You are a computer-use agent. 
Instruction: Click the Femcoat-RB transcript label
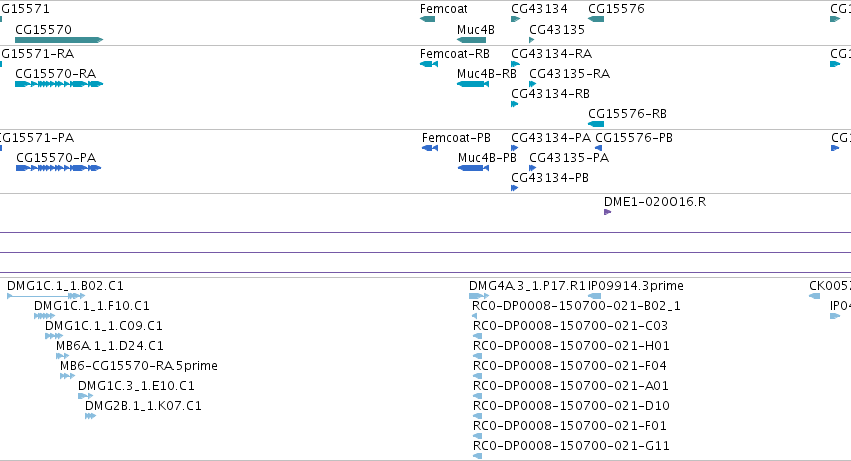point(455,54)
